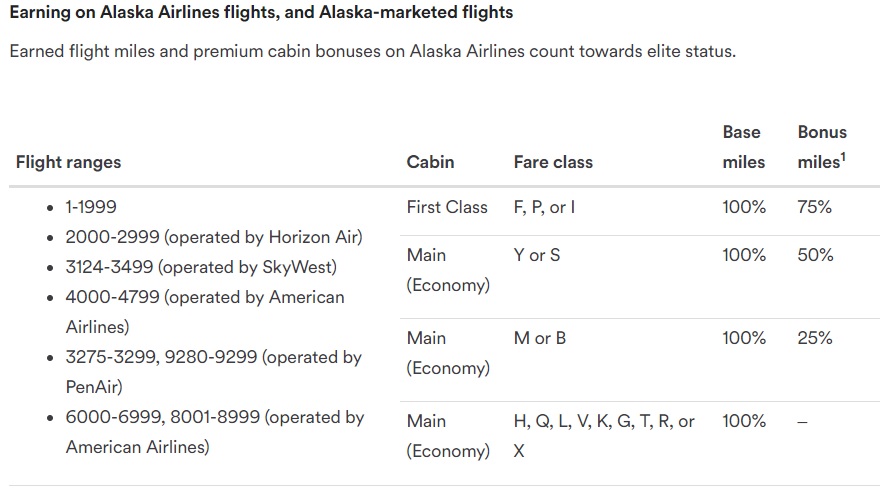Click the 75% bonus miles value
The width and height of the screenshot is (889, 495).
click(x=815, y=208)
